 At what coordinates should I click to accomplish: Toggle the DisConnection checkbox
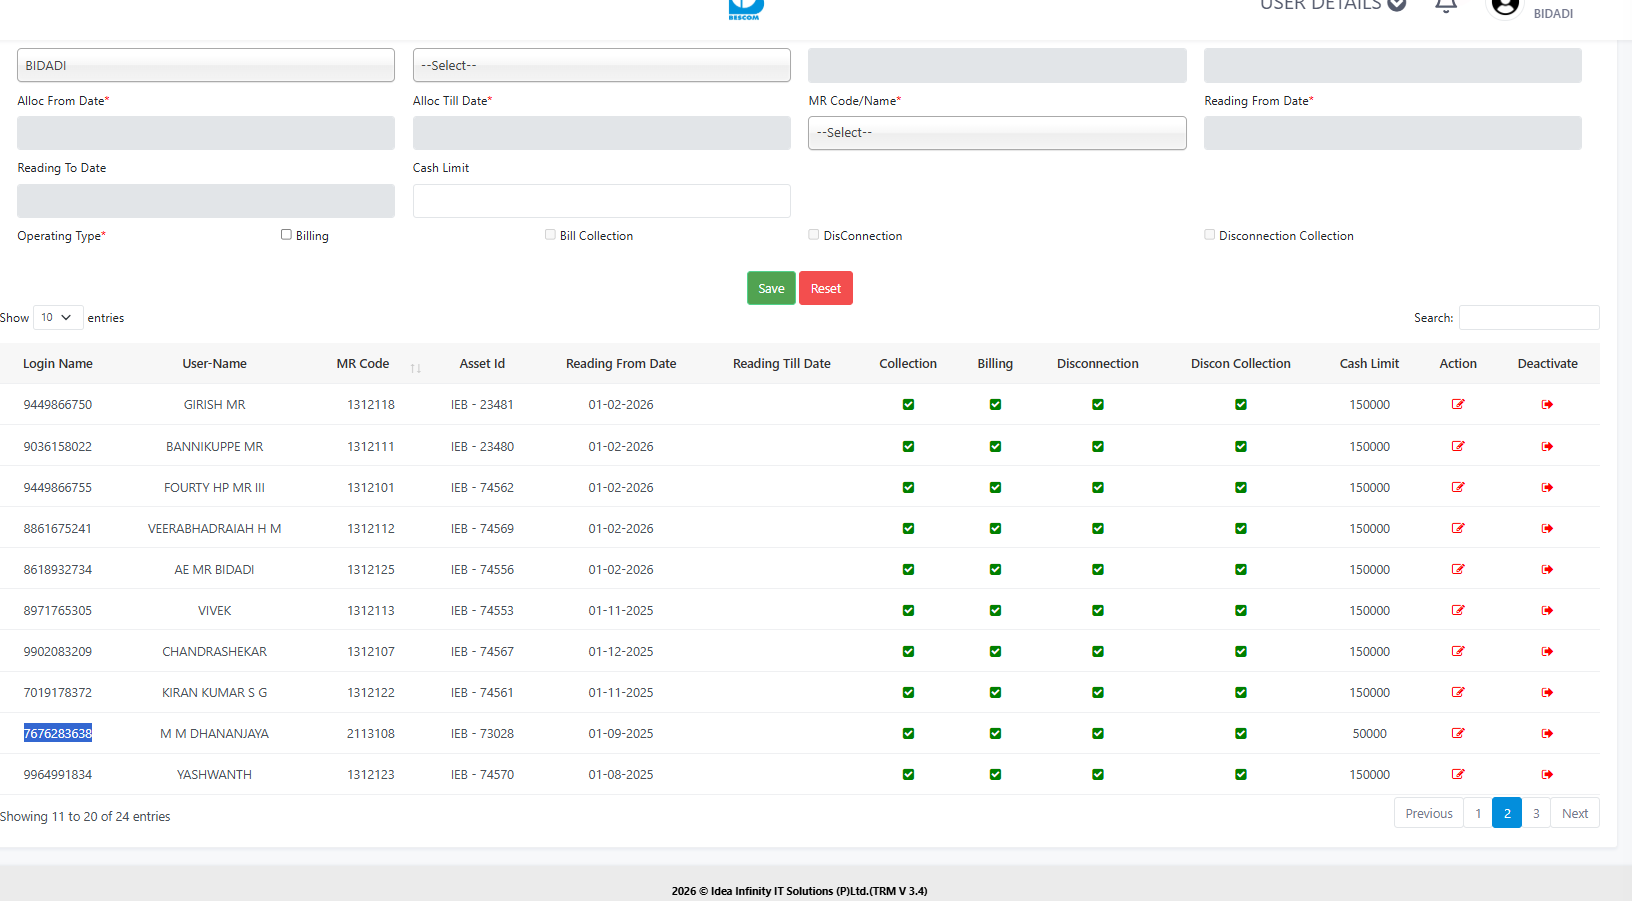tap(813, 235)
